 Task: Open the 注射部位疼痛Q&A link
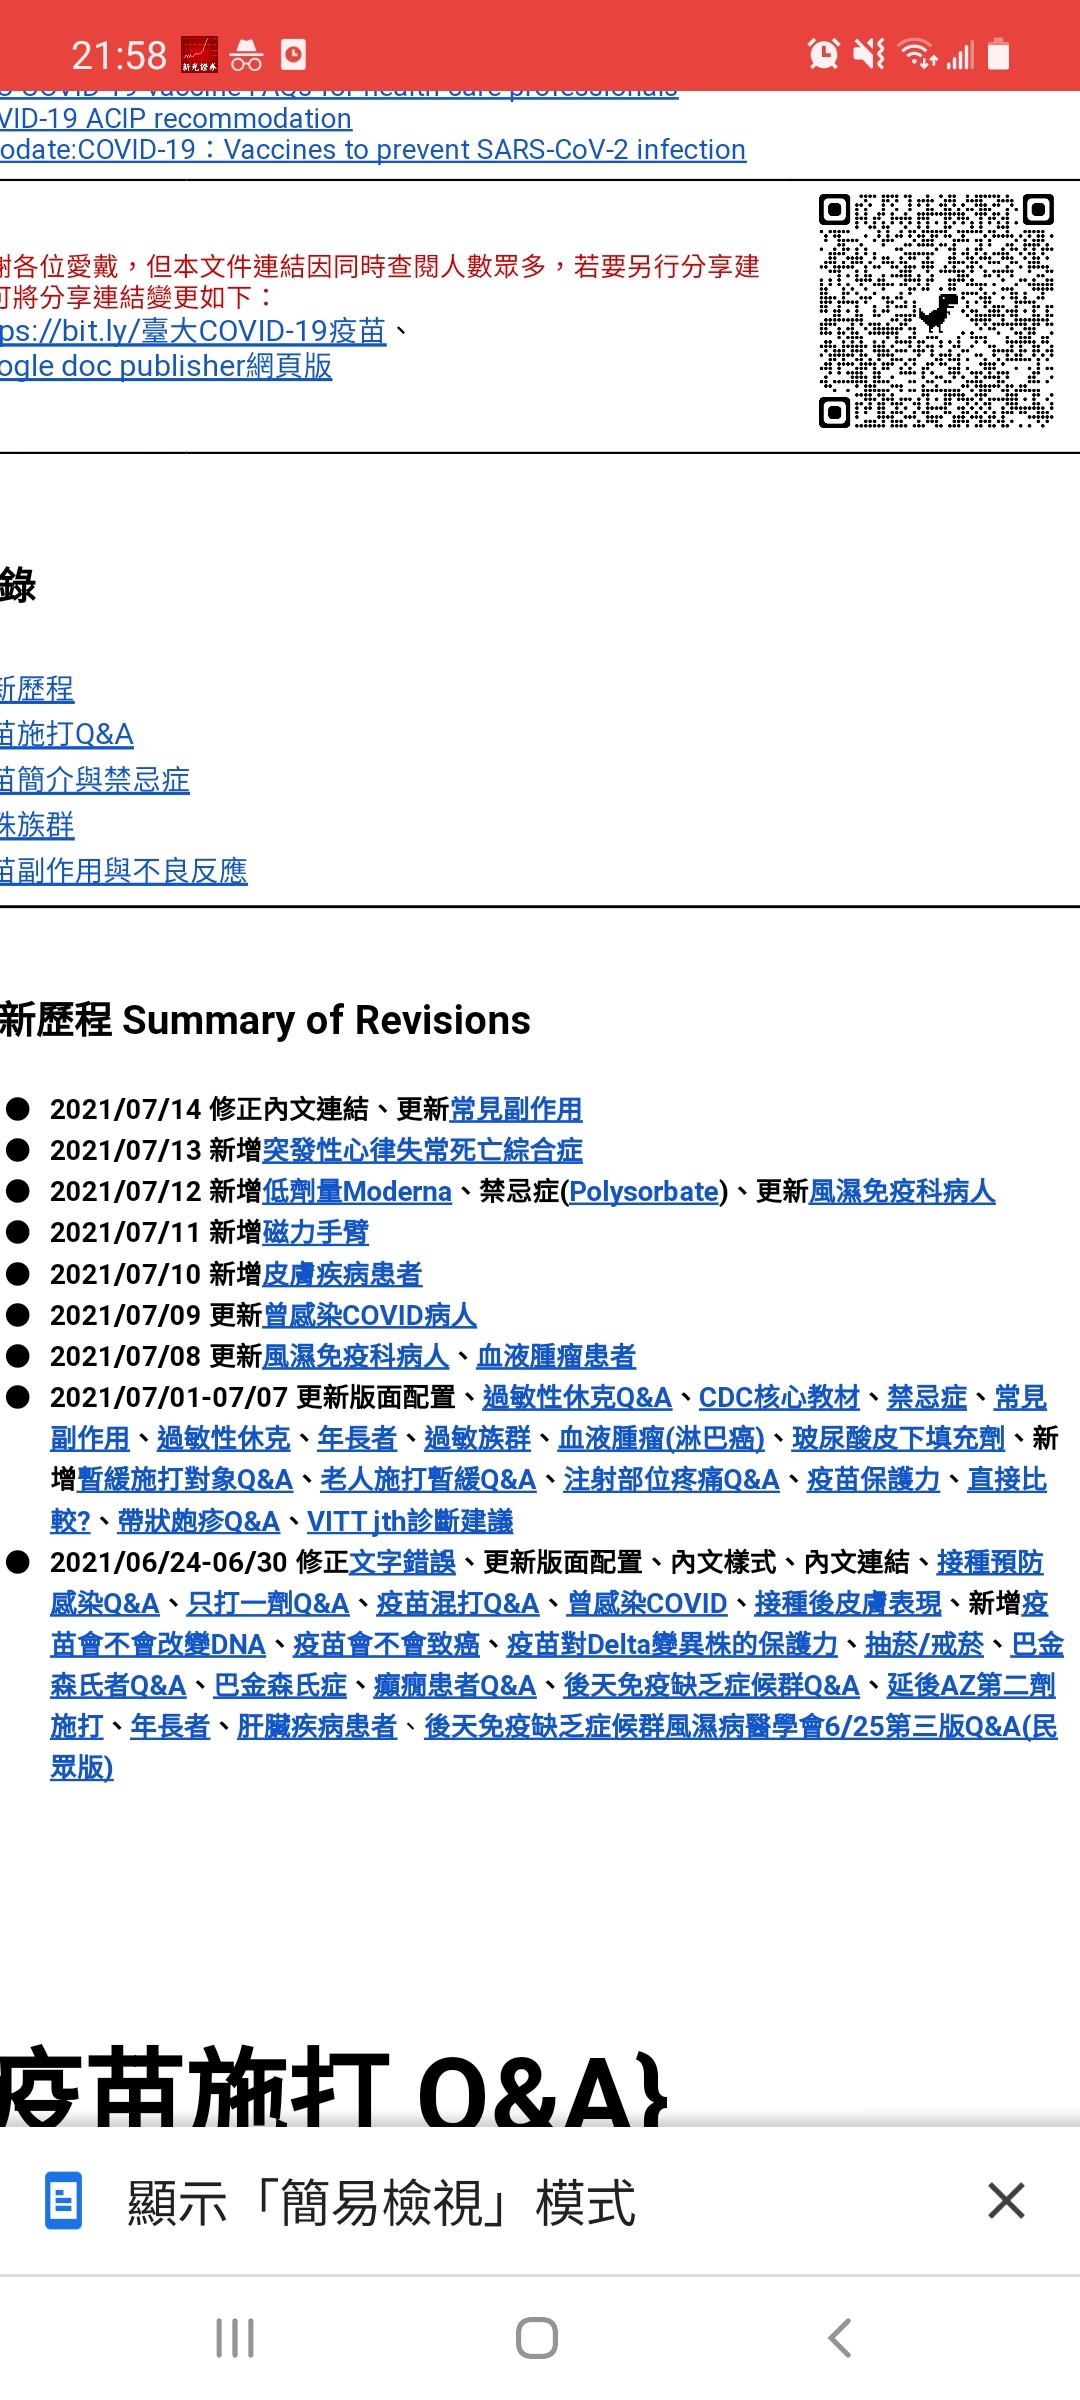pyautogui.click(x=671, y=1479)
